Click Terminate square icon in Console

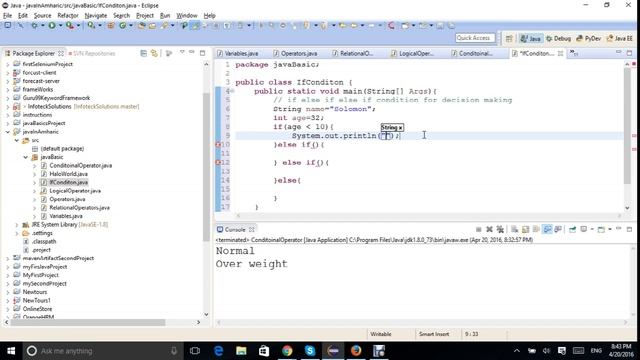[478, 229]
